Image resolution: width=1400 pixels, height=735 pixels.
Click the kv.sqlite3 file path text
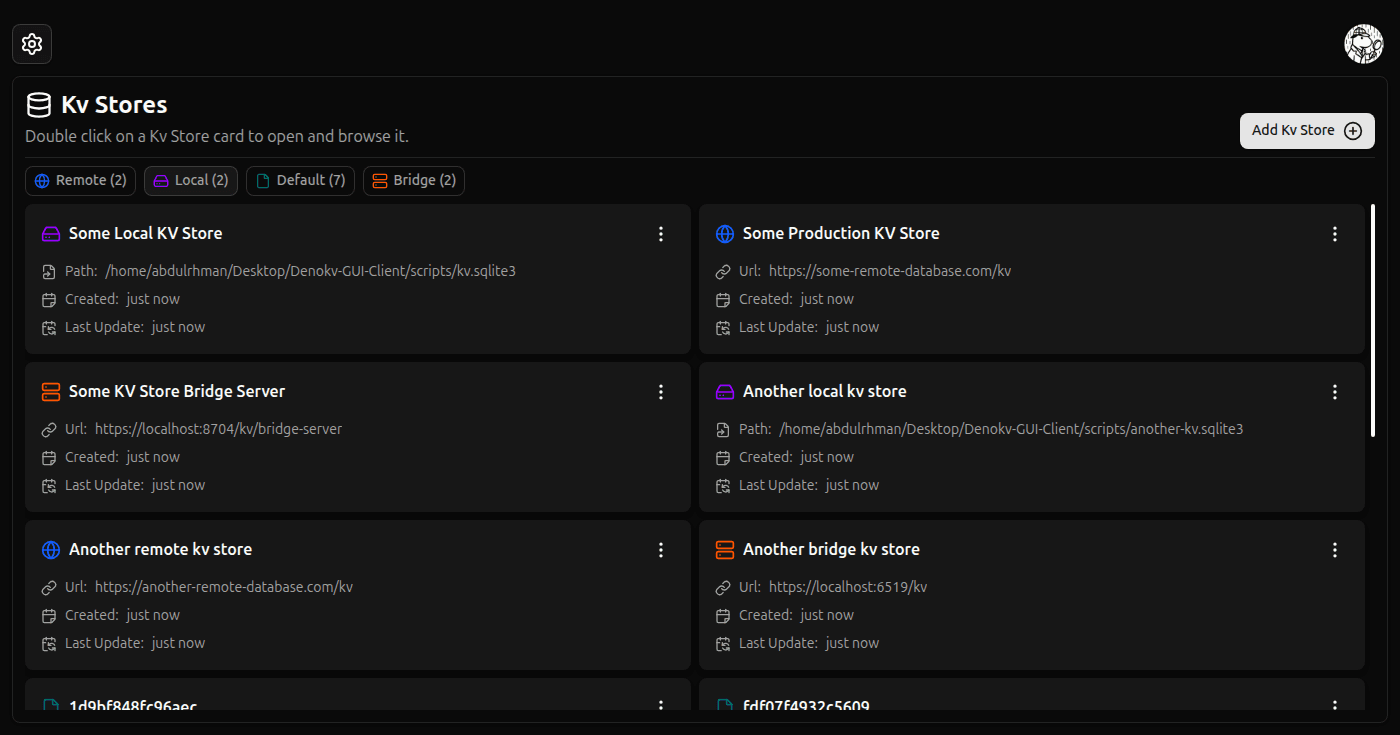tap(311, 271)
